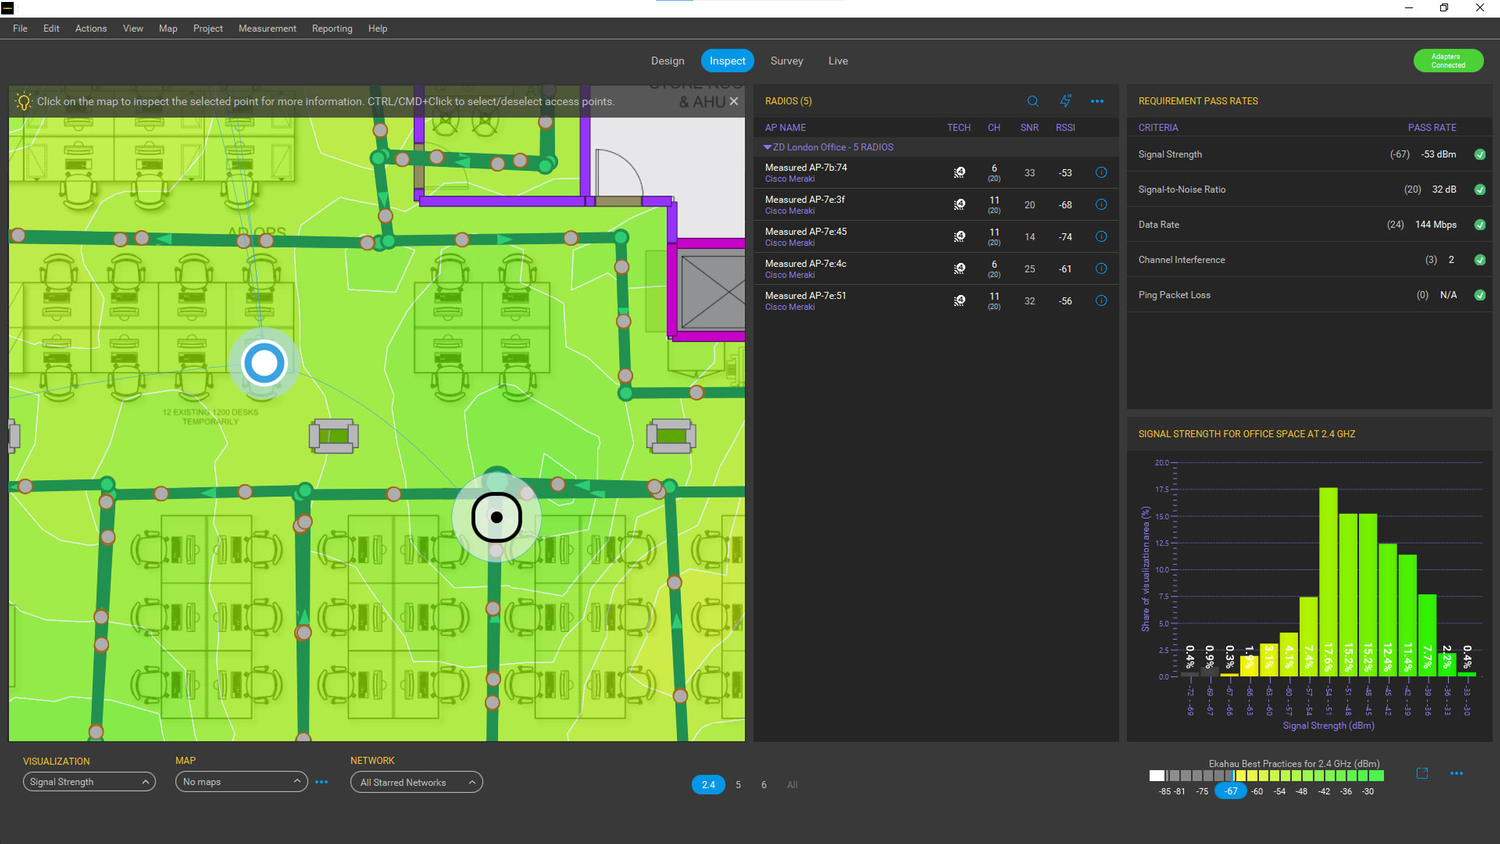
Task: Click the Adapters Connected button
Action: [x=1447, y=60]
